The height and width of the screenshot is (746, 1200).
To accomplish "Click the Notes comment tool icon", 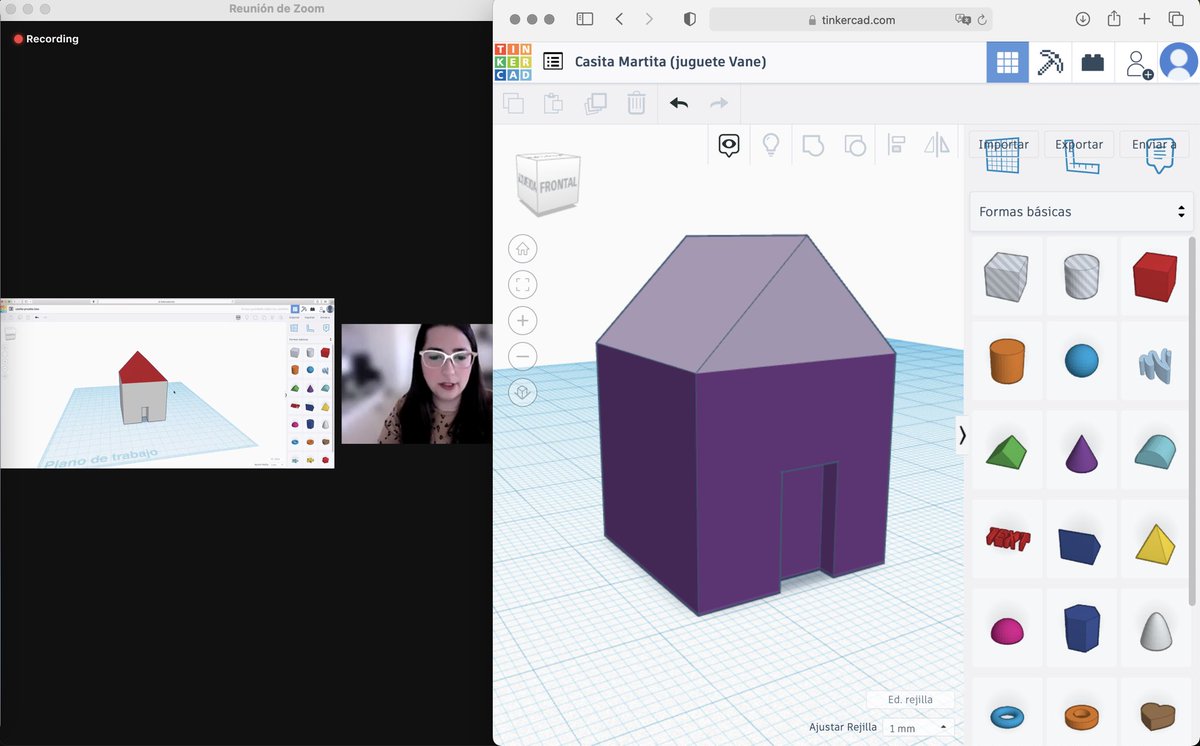I will point(728,144).
